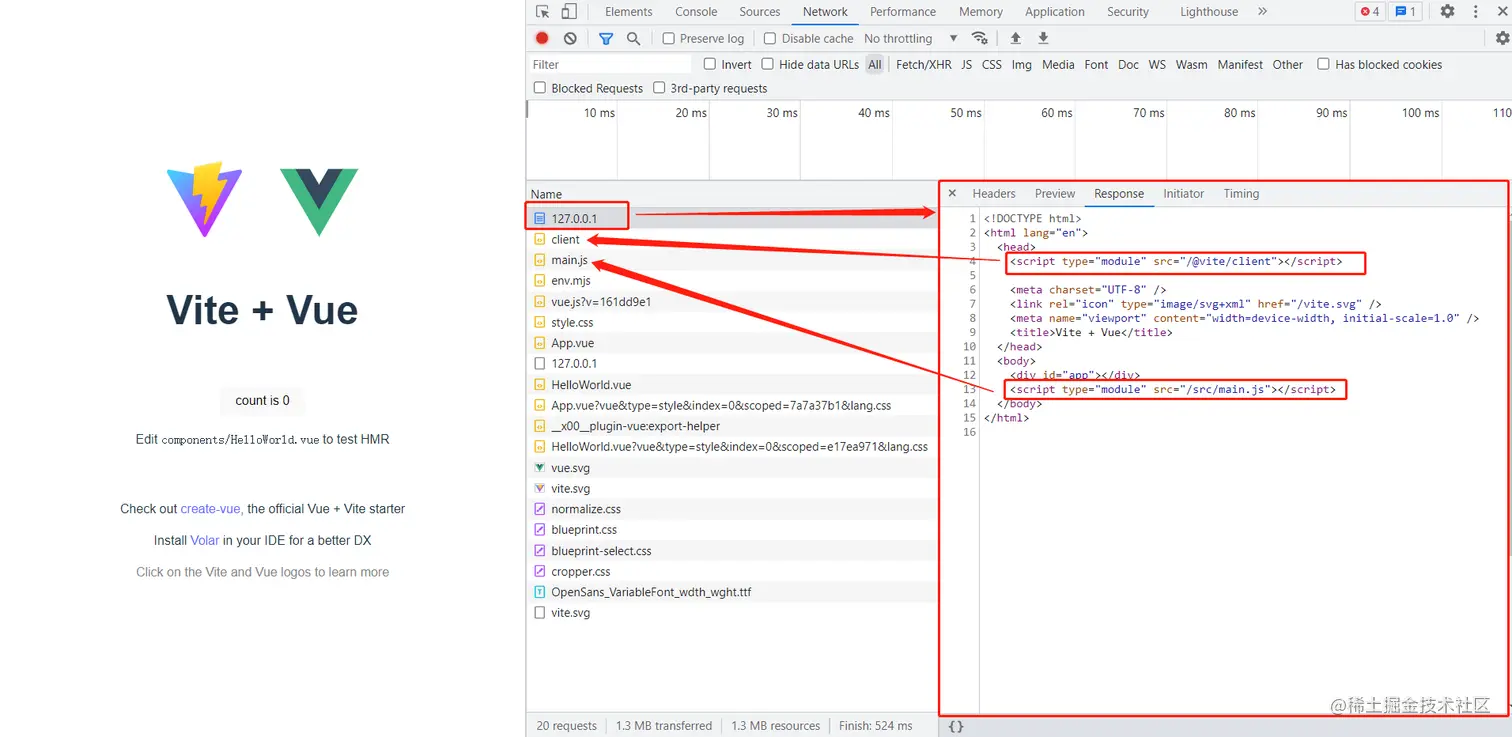Open the network conditions Wi-Fi icon
The width and height of the screenshot is (1512, 737).
click(980, 38)
